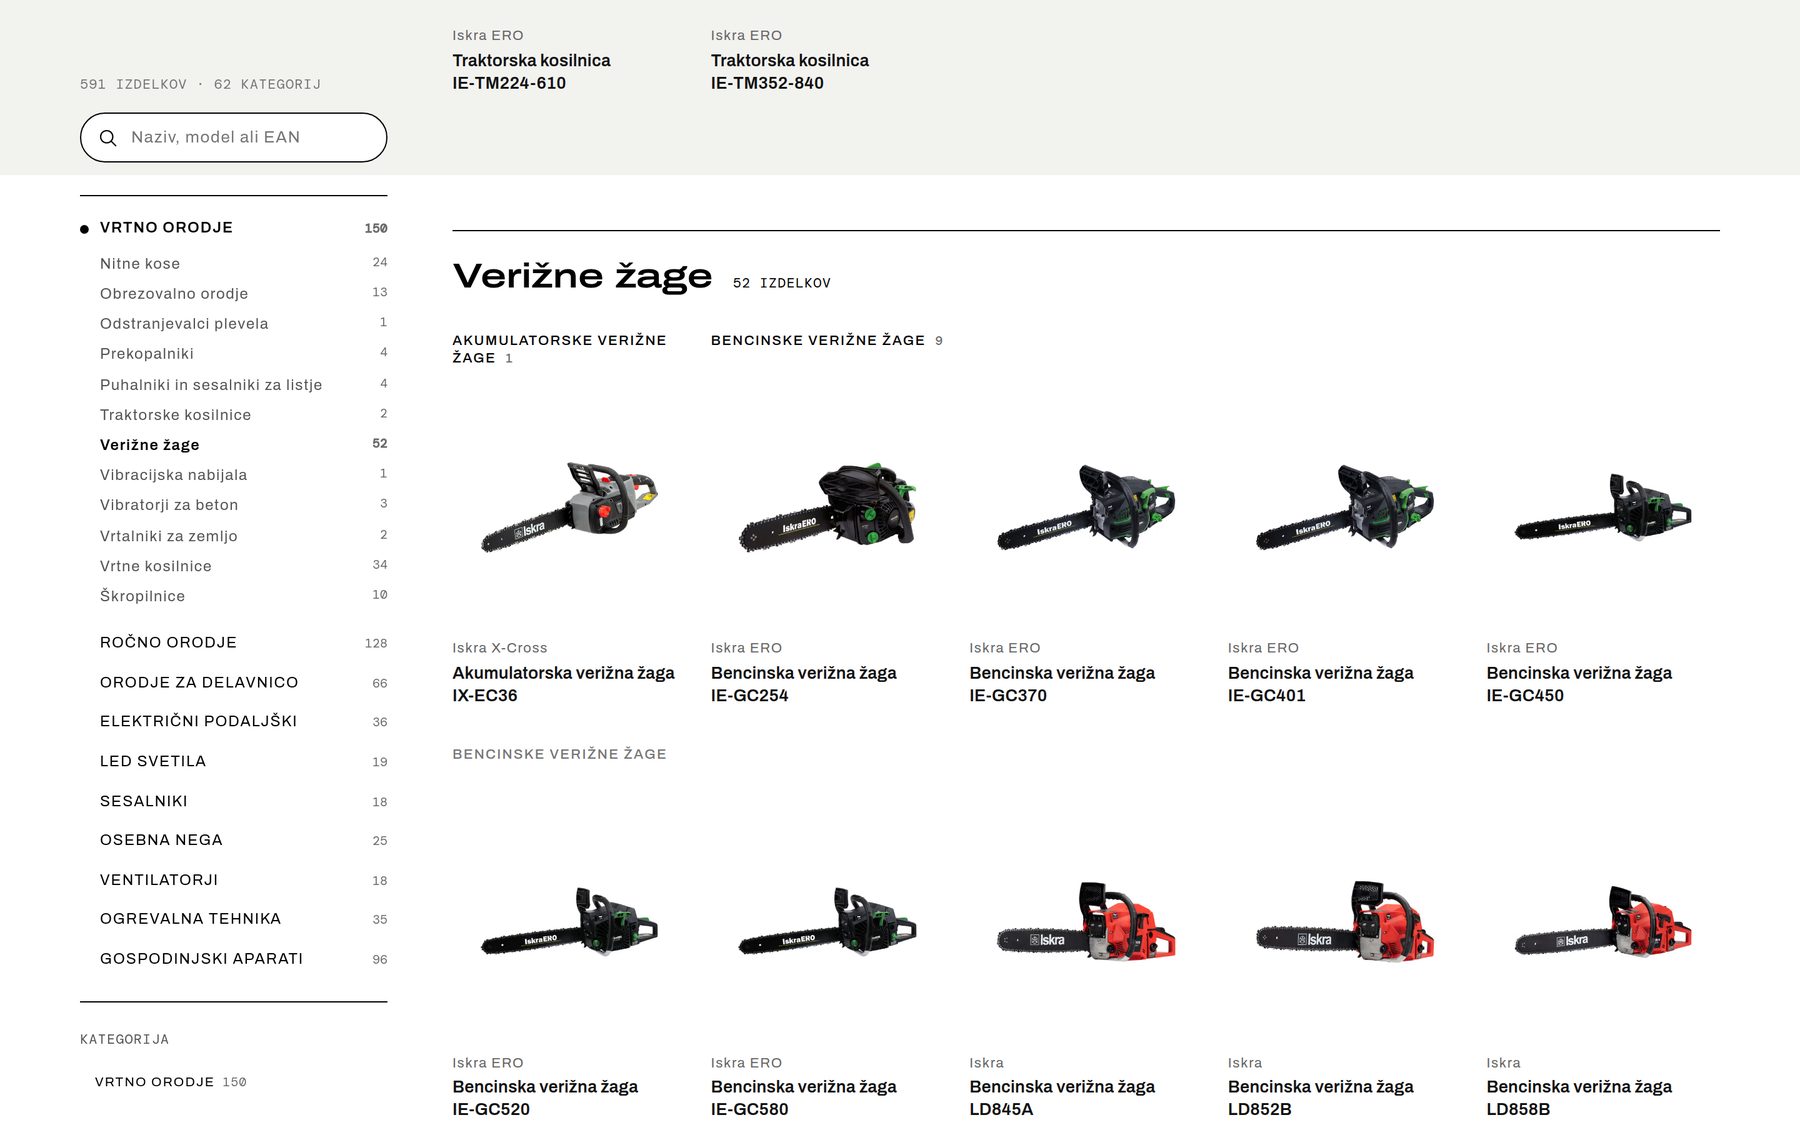Screen dimensions: 1800x1125
Task: Open the Škropilnice subcategory
Action: (x=243, y=595)
